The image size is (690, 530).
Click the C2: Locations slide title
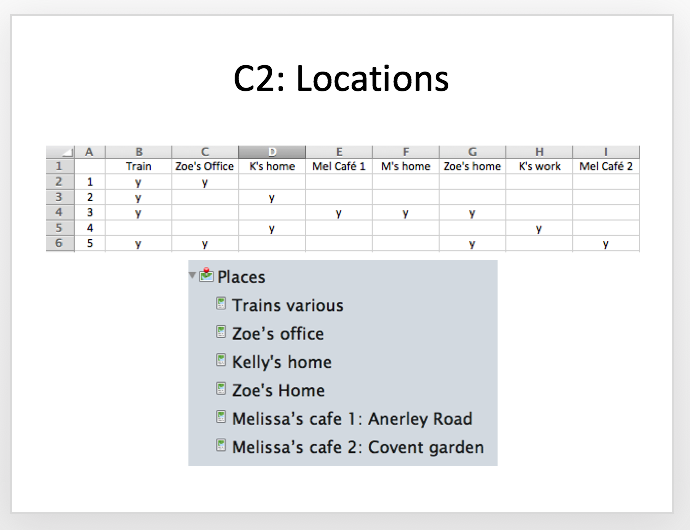[341, 78]
